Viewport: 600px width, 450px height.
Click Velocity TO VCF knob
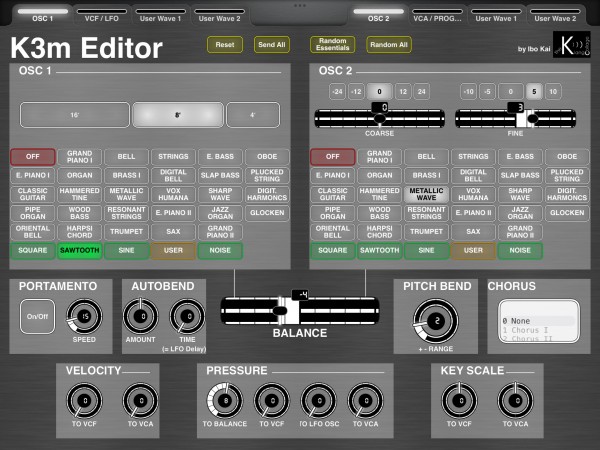84,401
